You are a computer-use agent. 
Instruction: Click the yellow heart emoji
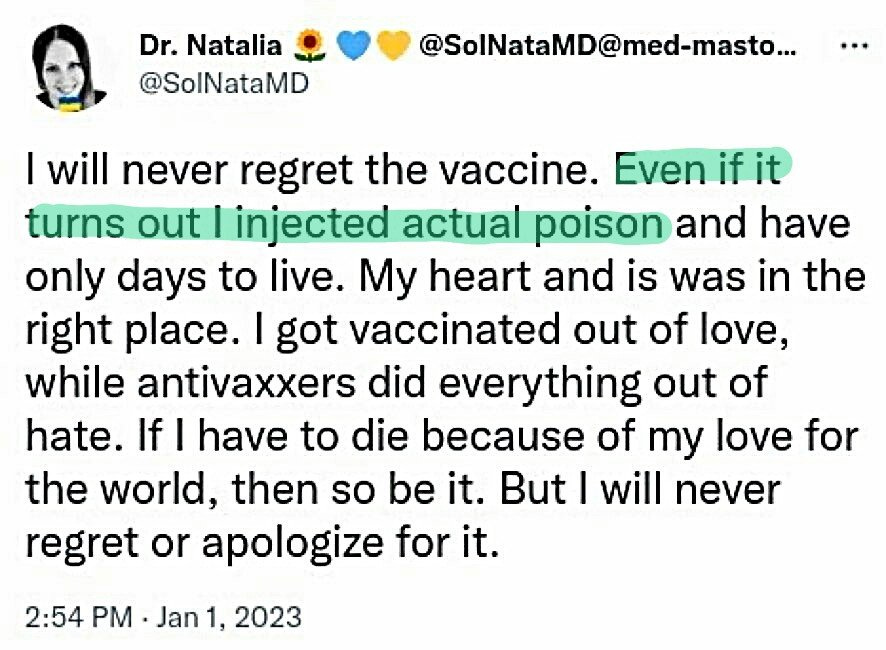(392, 46)
